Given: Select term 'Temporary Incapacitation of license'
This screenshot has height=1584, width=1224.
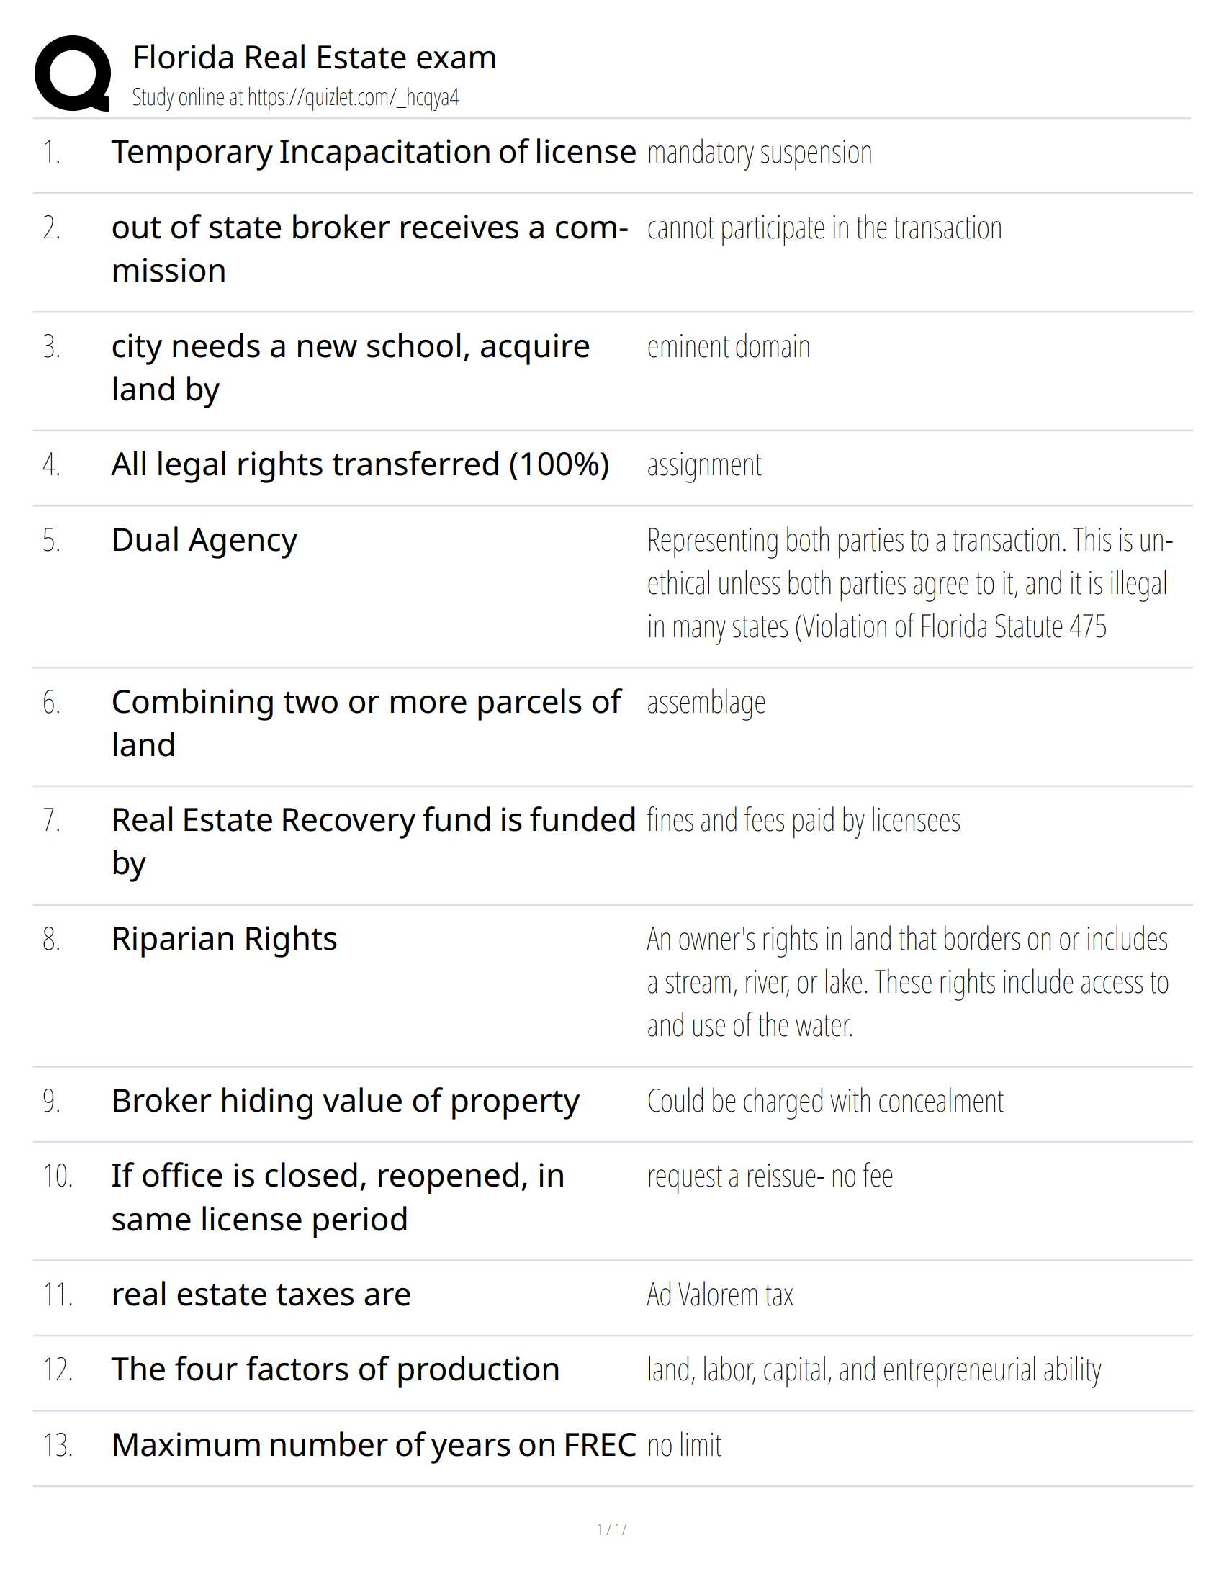Looking at the screenshot, I should (x=373, y=152).
